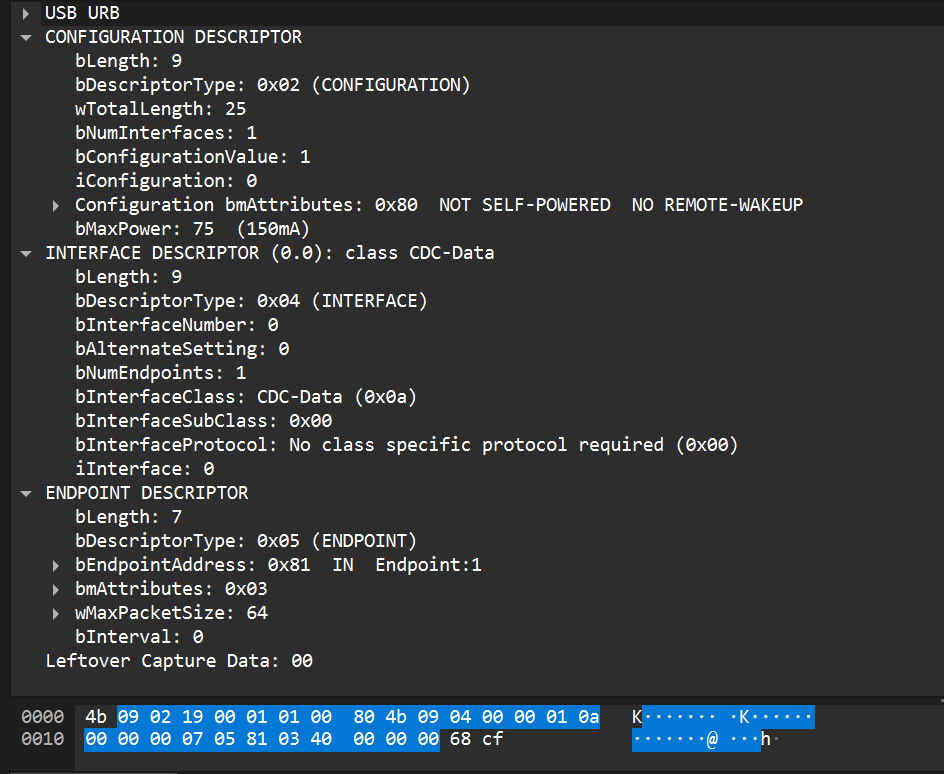Collapse the CONFIGURATION DESCRIPTOR section
The height and width of the screenshot is (774, 944).
tap(26, 37)
